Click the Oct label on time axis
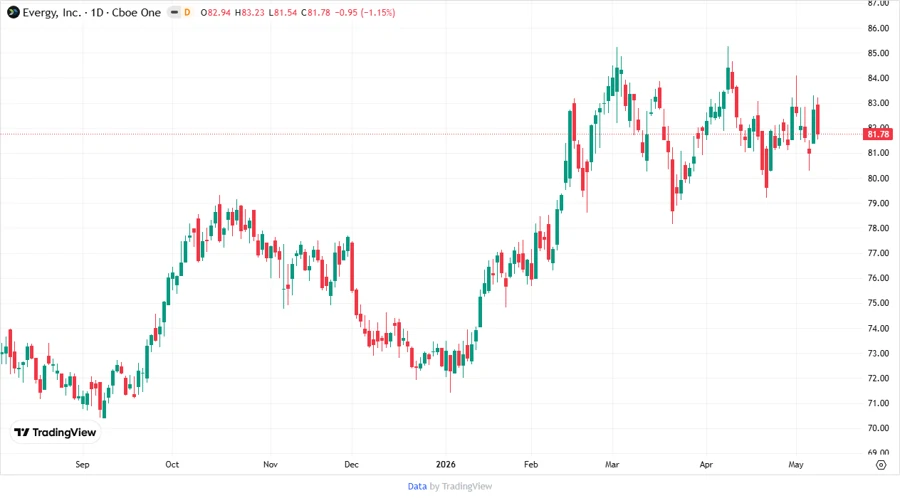Viewport: 900px width, 498px height. pos(172,464)
